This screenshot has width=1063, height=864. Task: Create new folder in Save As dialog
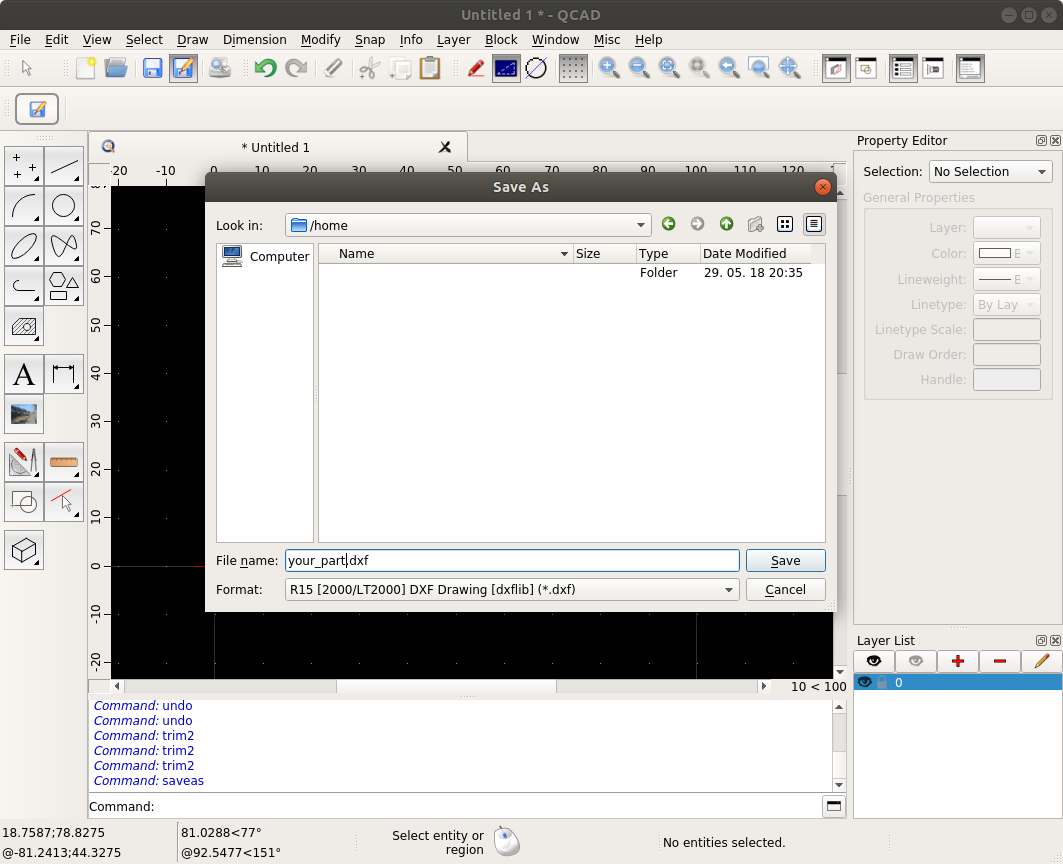point(756,225)
